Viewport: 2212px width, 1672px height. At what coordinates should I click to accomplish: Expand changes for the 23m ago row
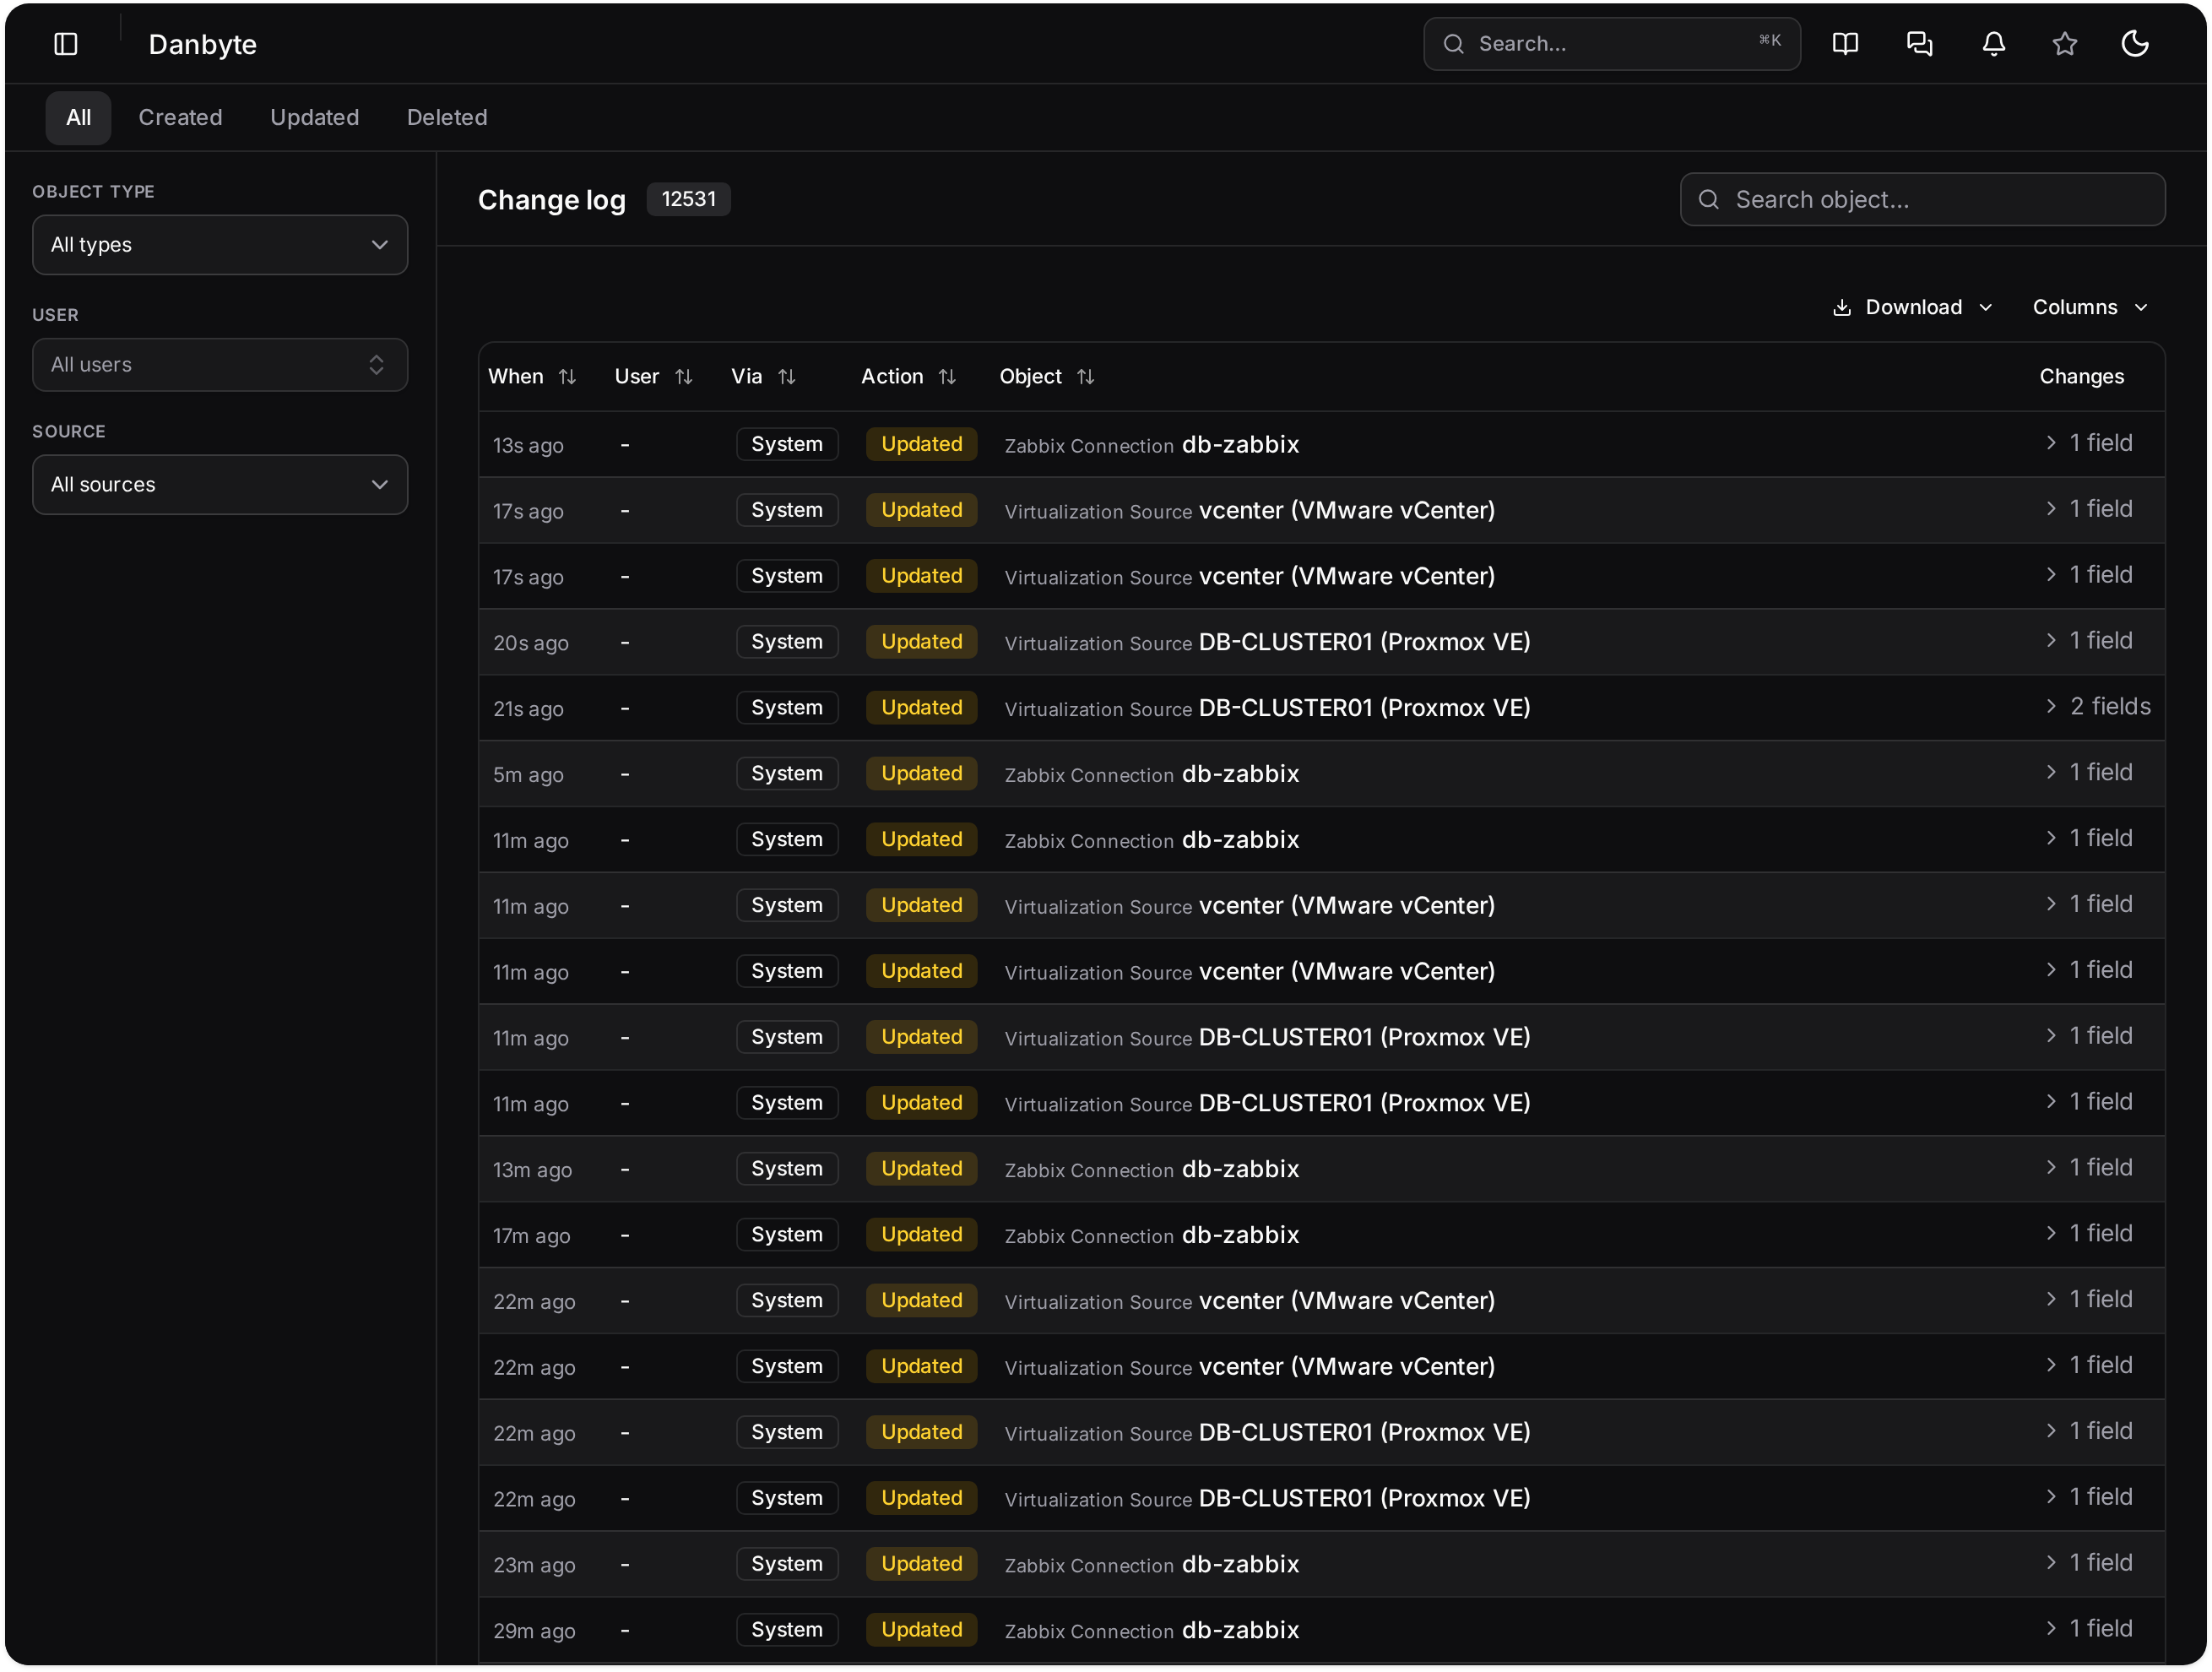[2089, 1562]
